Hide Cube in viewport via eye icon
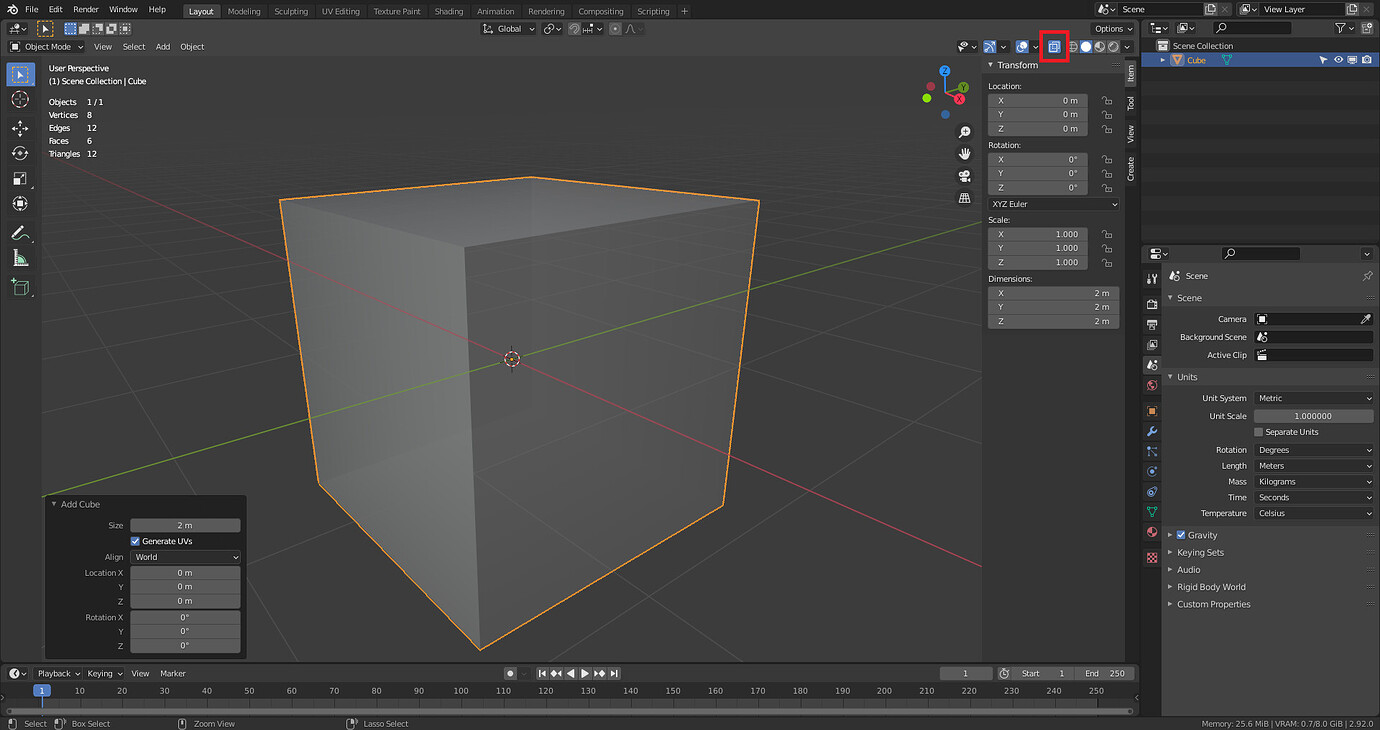 pos(1338,60)
